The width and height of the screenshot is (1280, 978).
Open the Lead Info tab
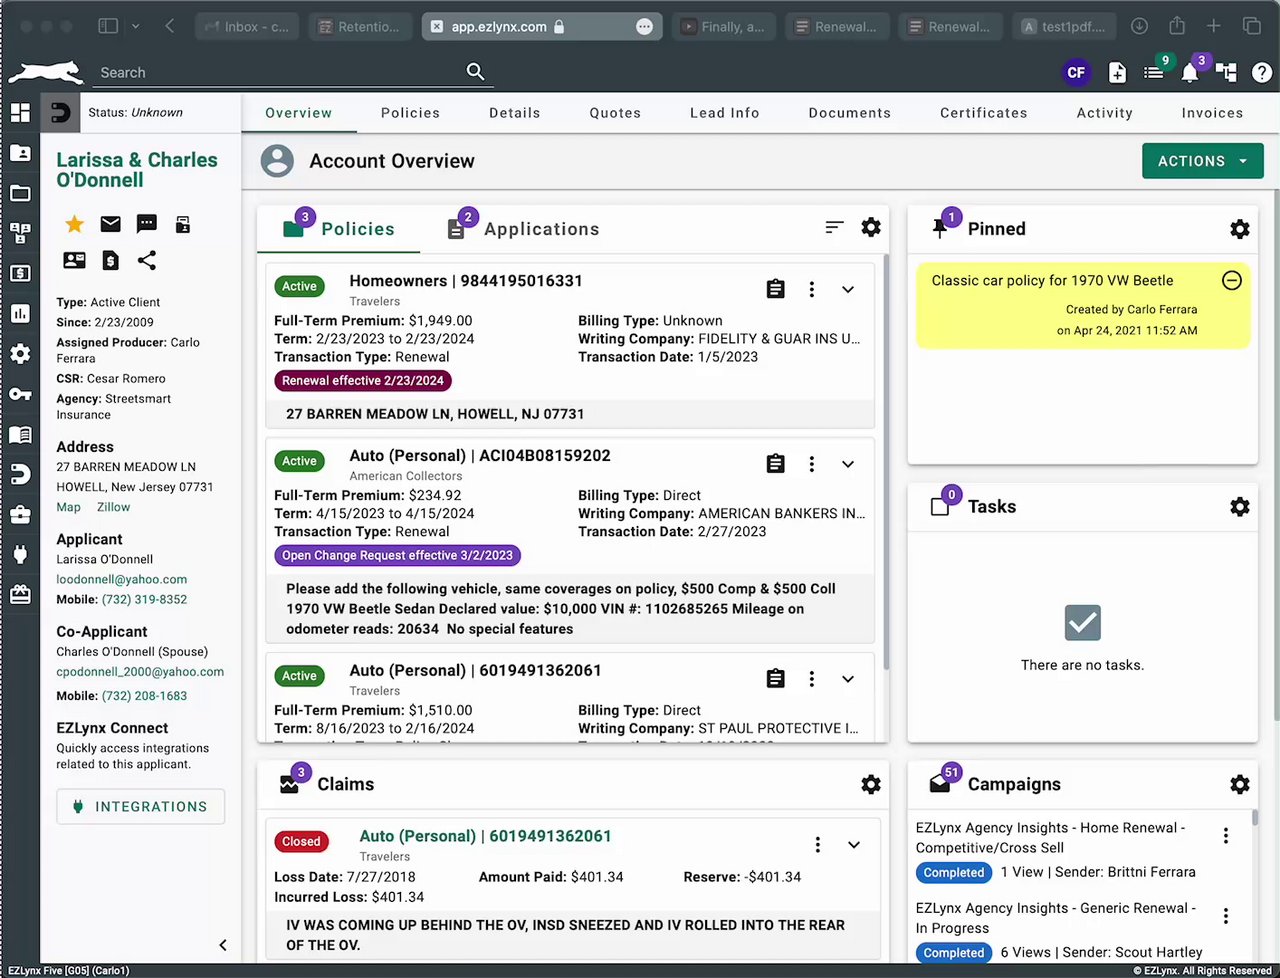point(725,113)
